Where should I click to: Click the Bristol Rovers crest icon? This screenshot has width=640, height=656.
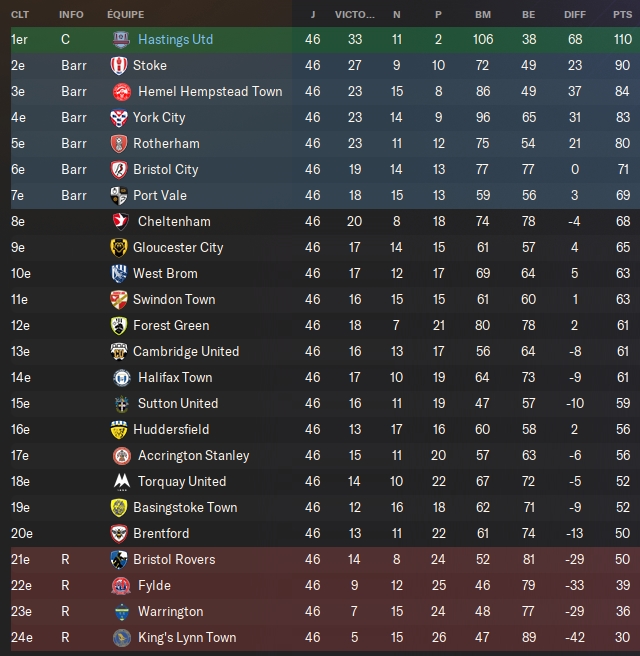(119, 559)
